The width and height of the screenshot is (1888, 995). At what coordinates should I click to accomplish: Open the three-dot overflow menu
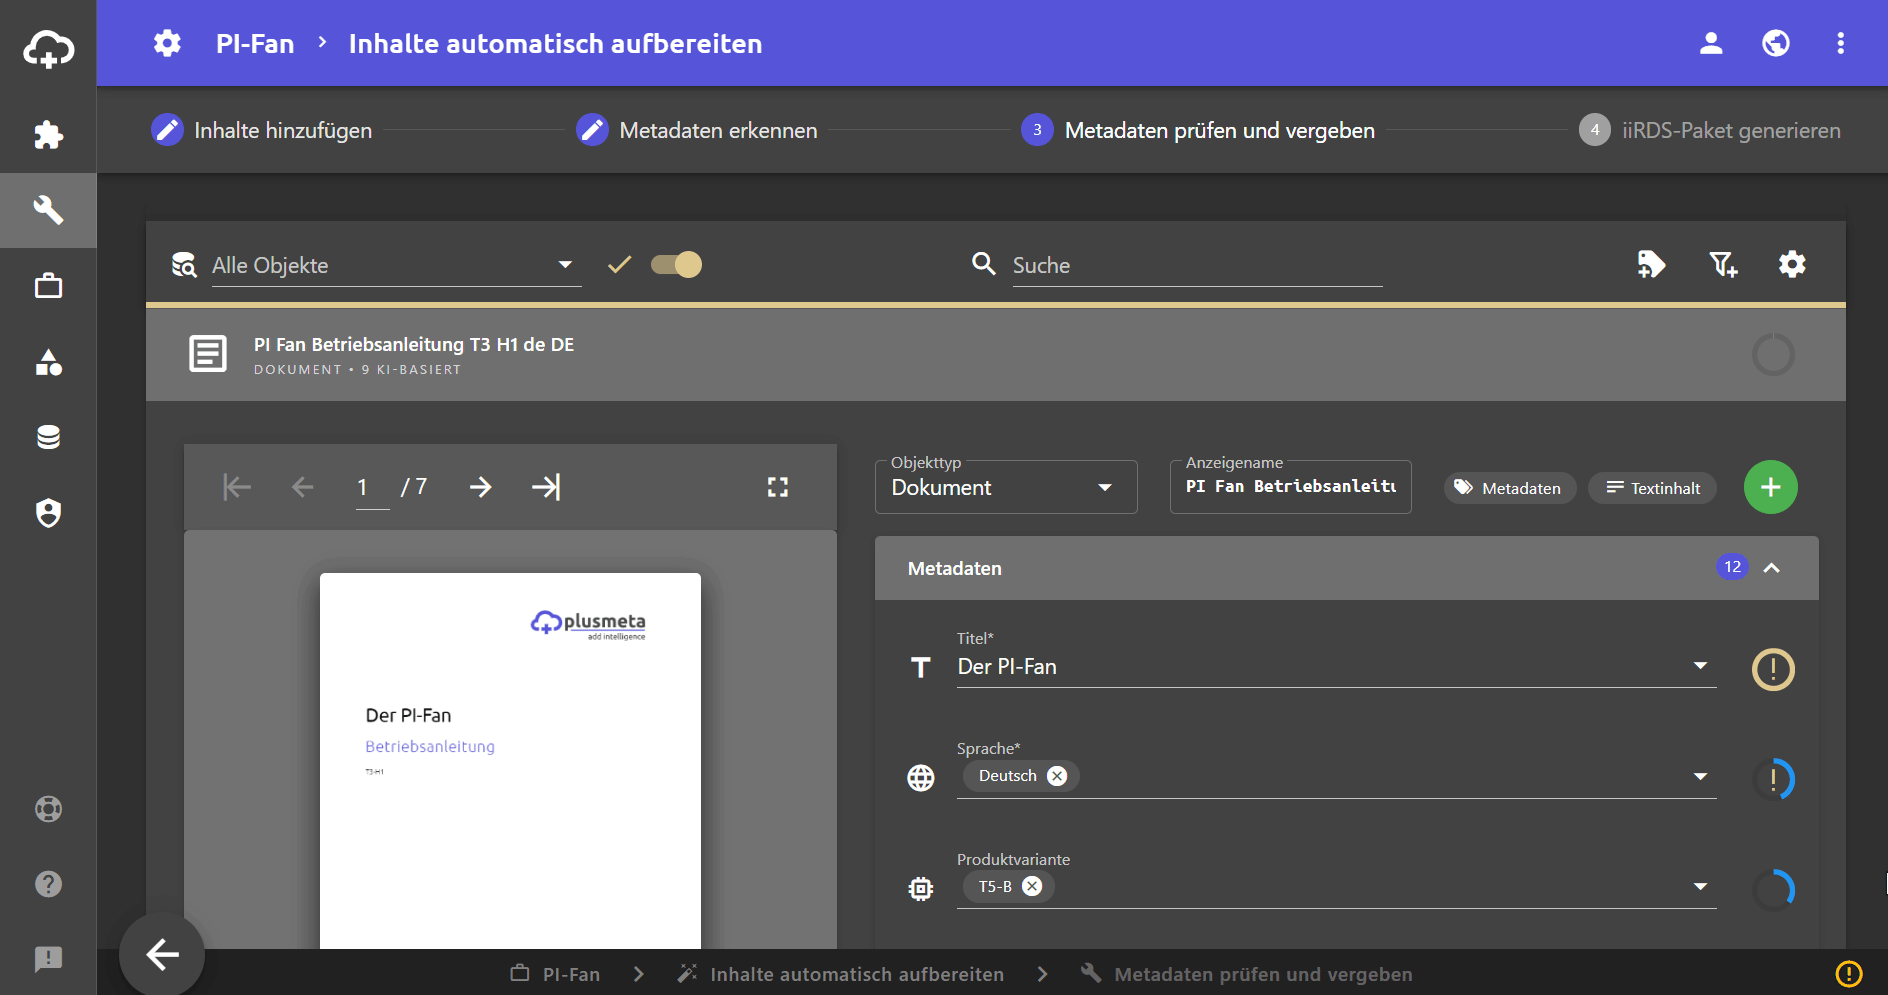point(1840,43)
